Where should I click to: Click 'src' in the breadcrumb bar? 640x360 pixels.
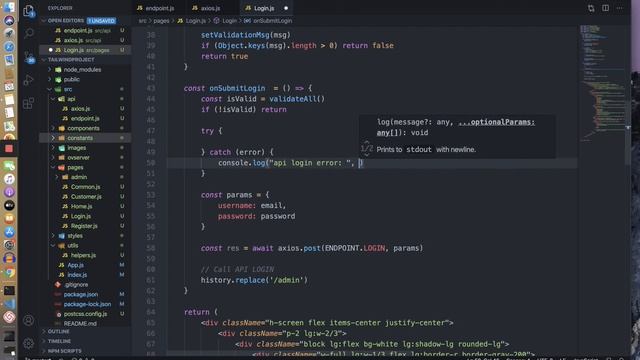coord(142,21)
